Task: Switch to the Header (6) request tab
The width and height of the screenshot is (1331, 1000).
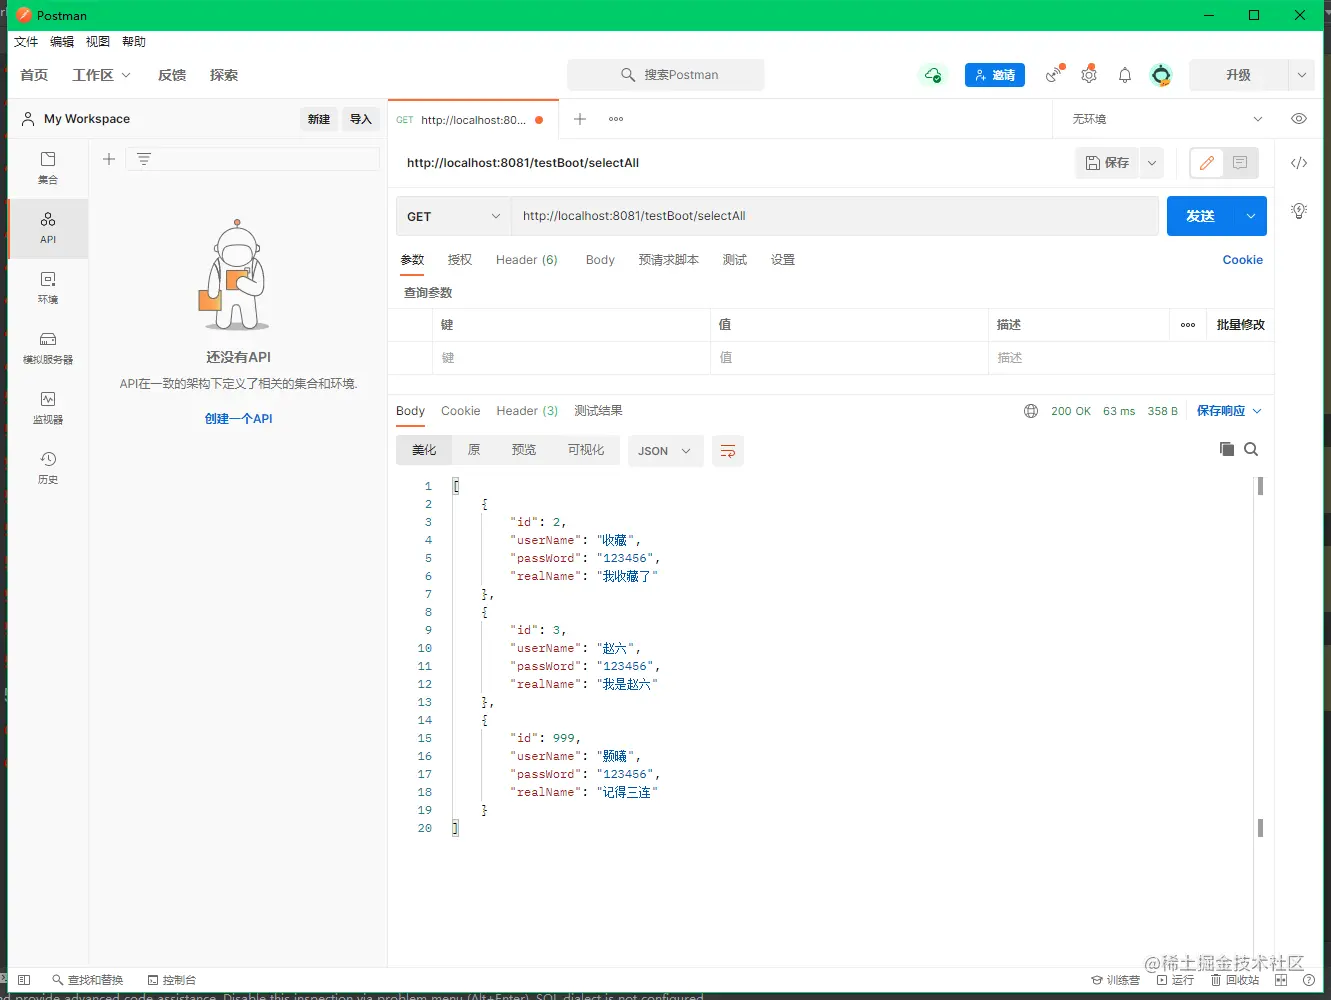Action: 527,260
